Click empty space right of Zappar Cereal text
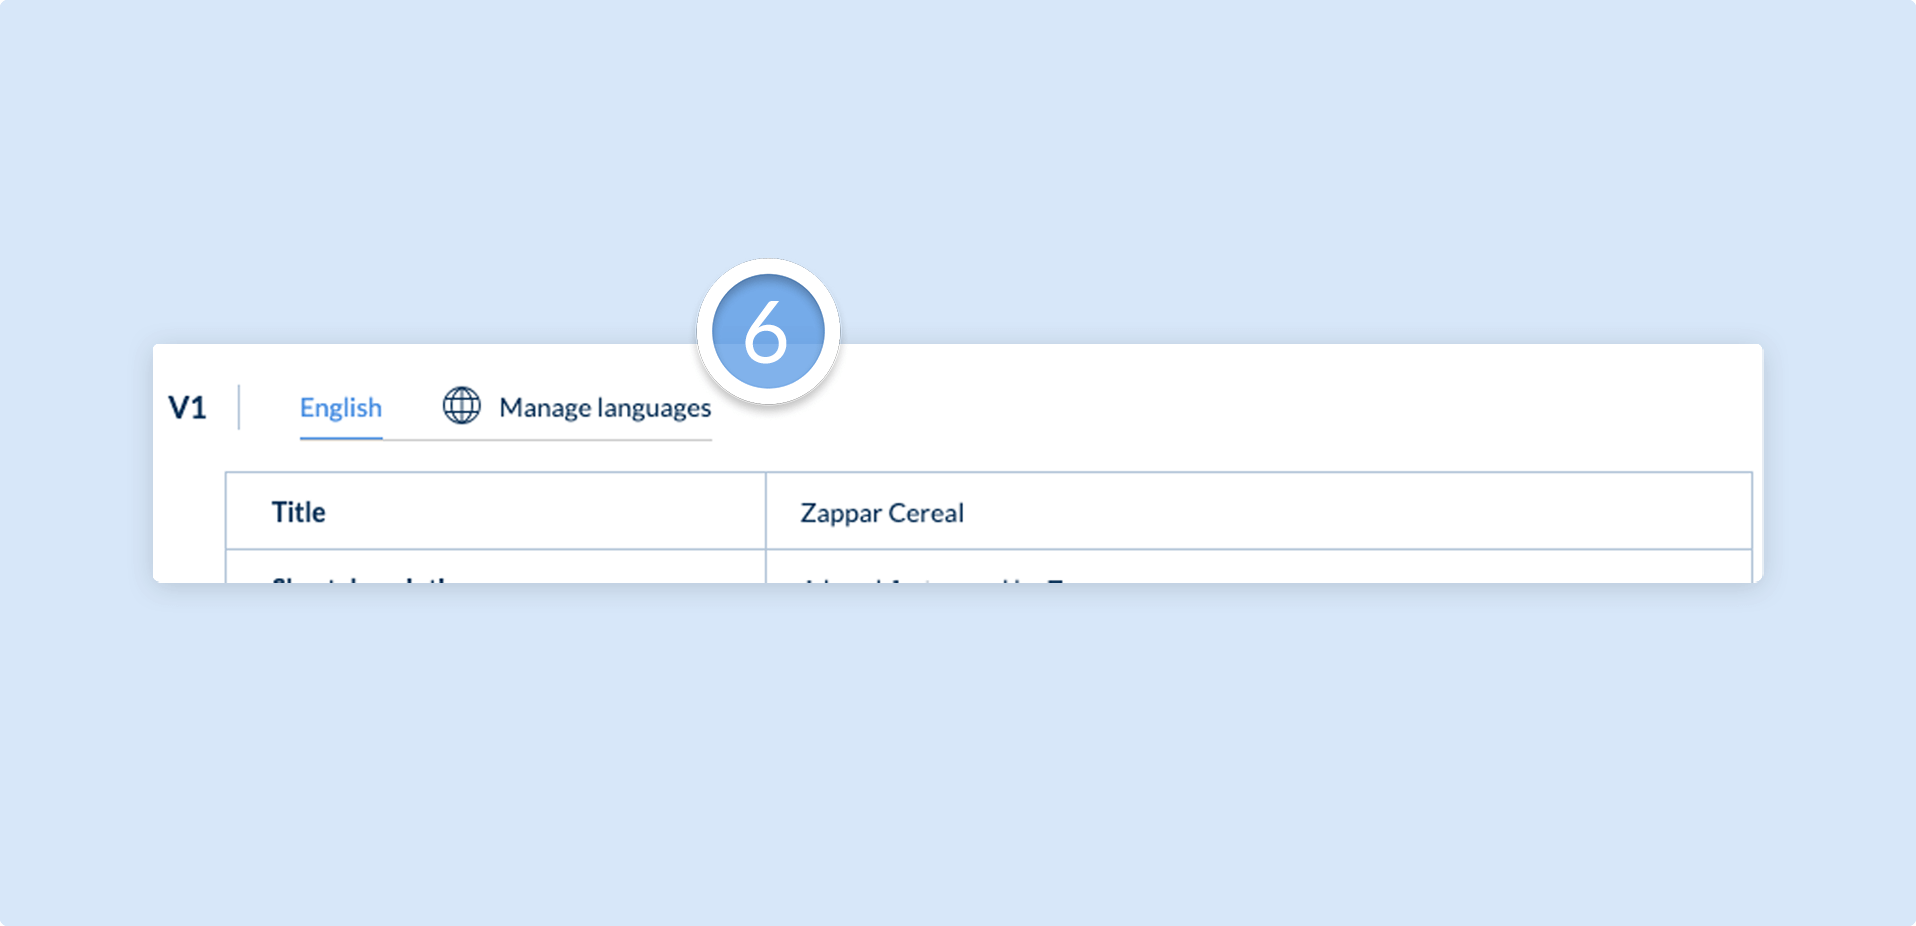This screenshot has width=1916, height=926. point(1350,511)
